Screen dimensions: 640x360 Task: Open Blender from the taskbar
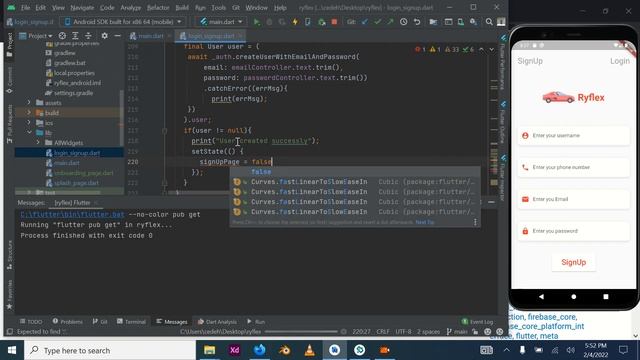[284, 350]
